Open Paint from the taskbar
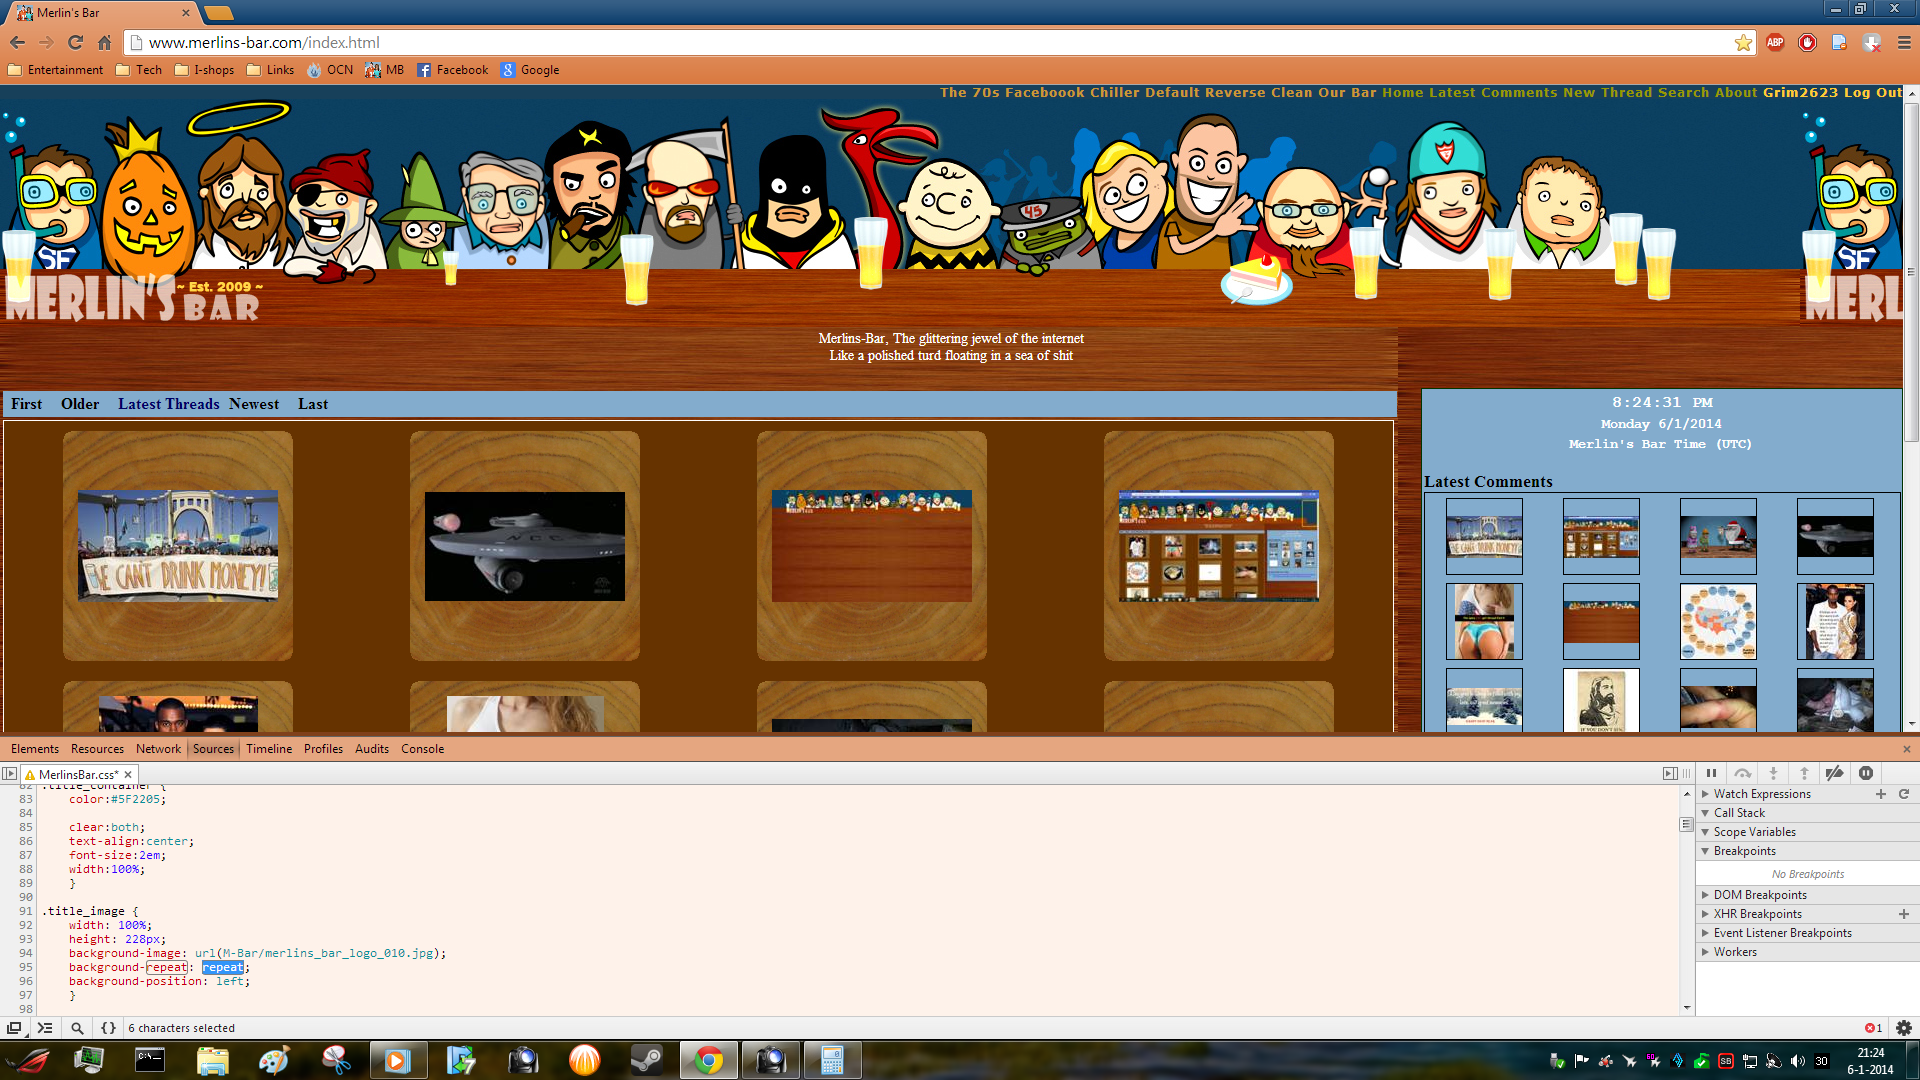The height and width of the screenshot is (1080, 1920). point(274,1060)
